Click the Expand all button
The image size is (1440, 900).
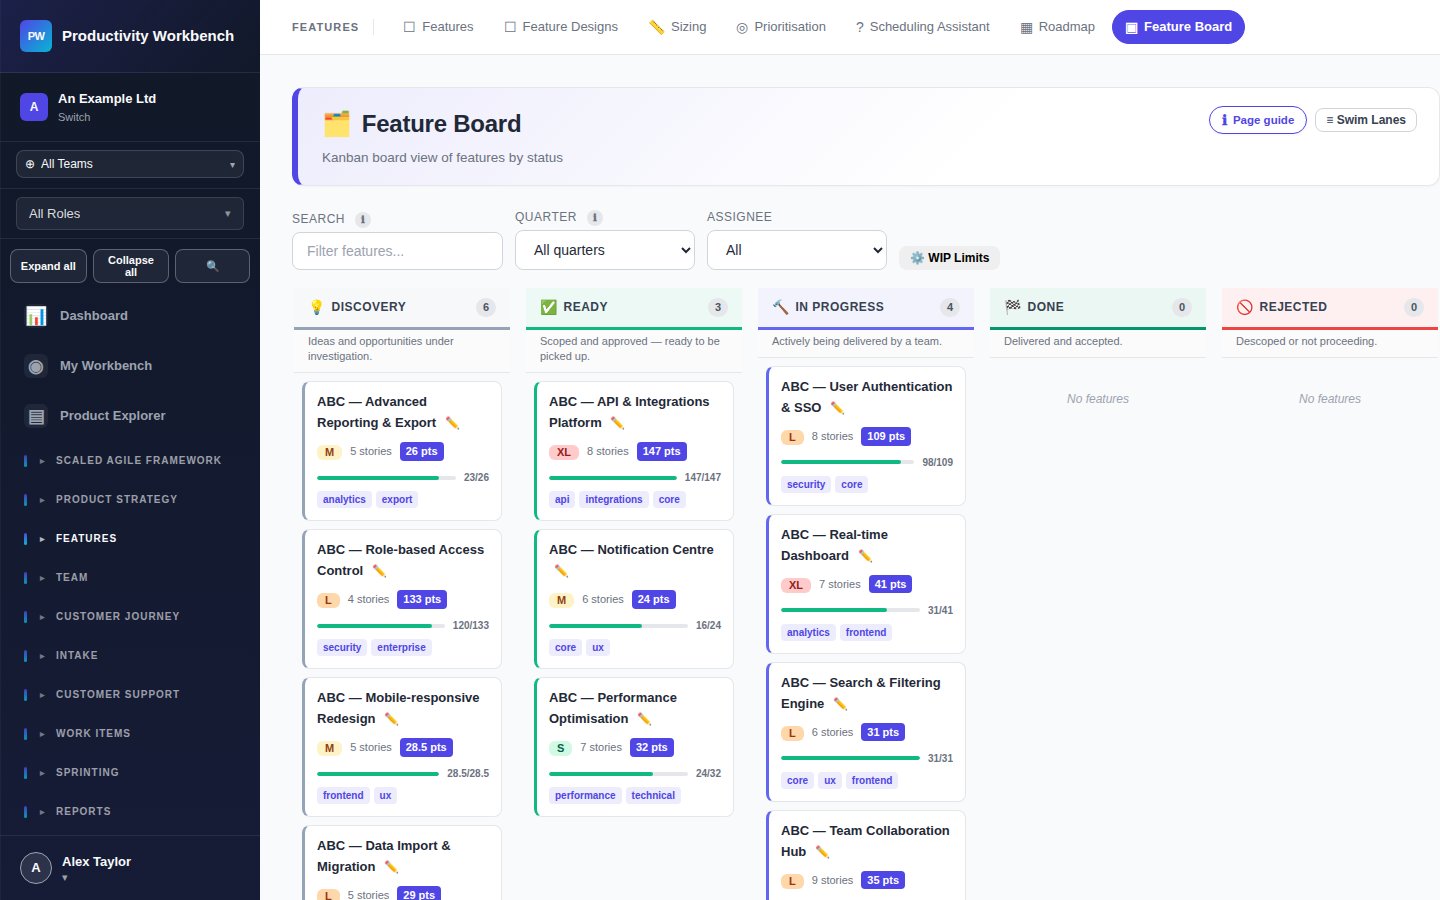tap(48, 266)
